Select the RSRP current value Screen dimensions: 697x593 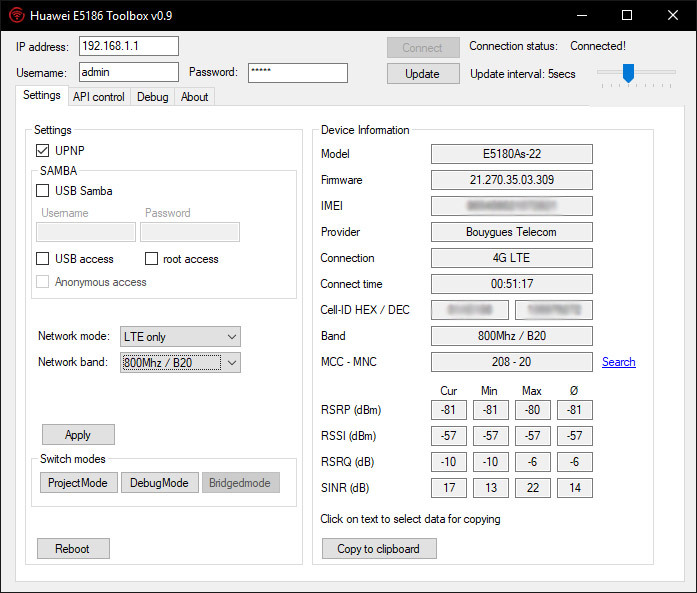tap(449, 410)
